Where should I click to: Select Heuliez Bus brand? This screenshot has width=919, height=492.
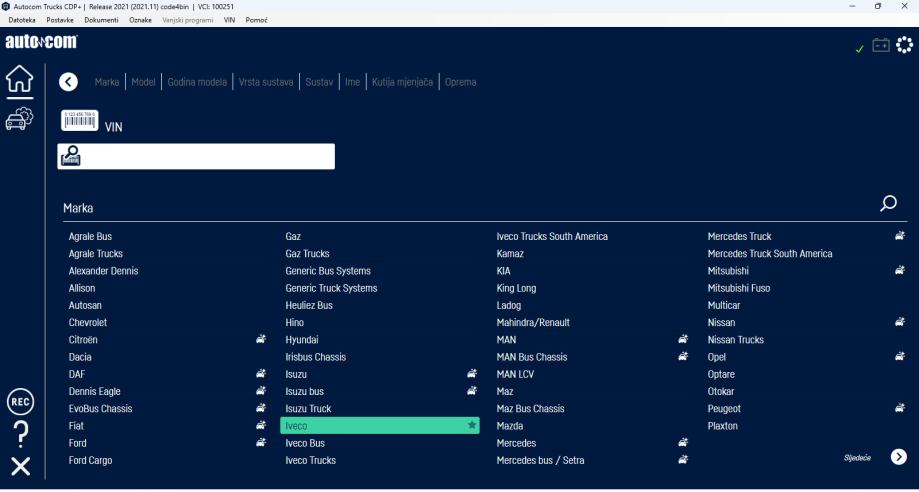tap(309, 306)
